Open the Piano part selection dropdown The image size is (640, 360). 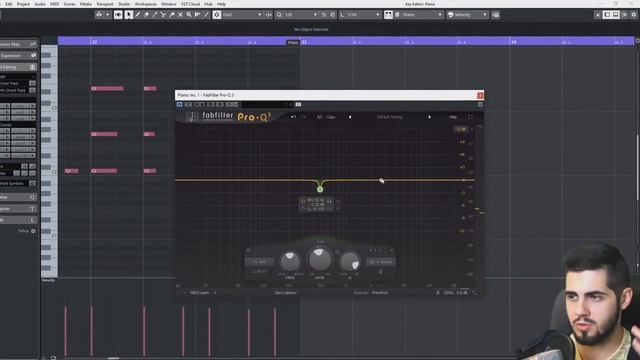click(422, 15)
